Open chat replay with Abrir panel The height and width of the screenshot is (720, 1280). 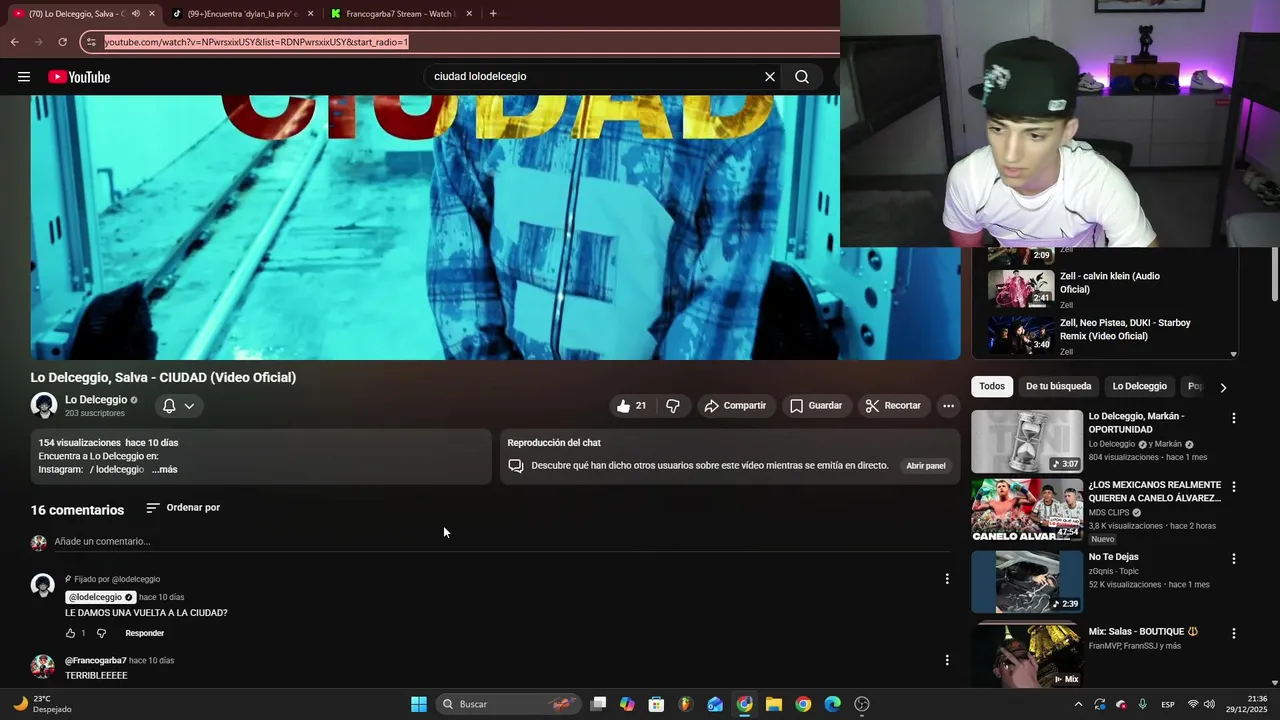click(926, 466)
